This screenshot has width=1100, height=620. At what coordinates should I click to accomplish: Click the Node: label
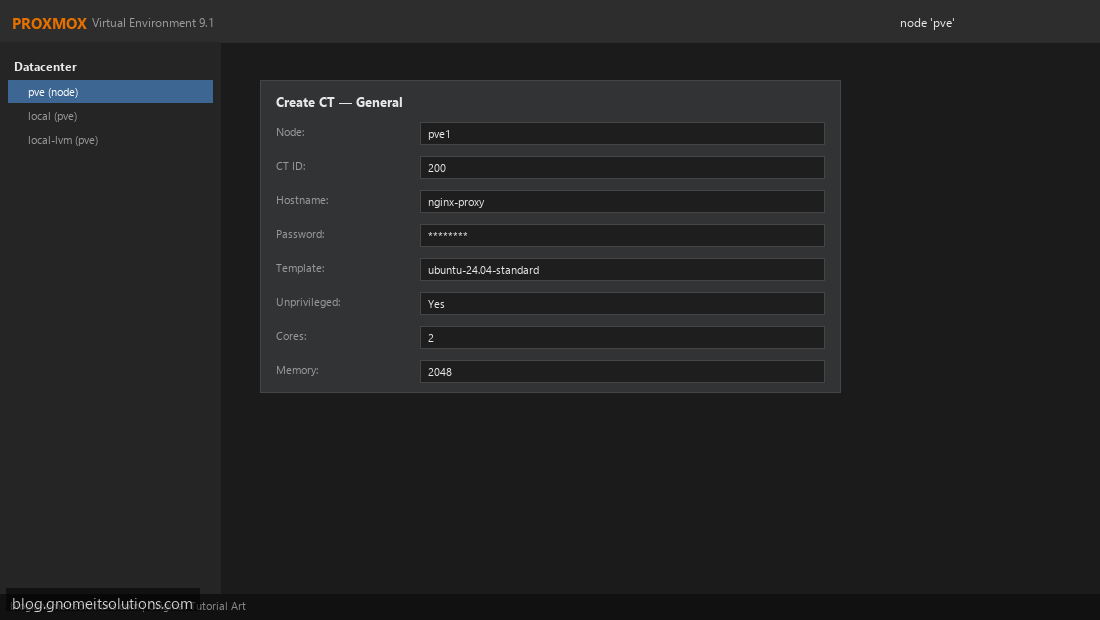(290, 132)
